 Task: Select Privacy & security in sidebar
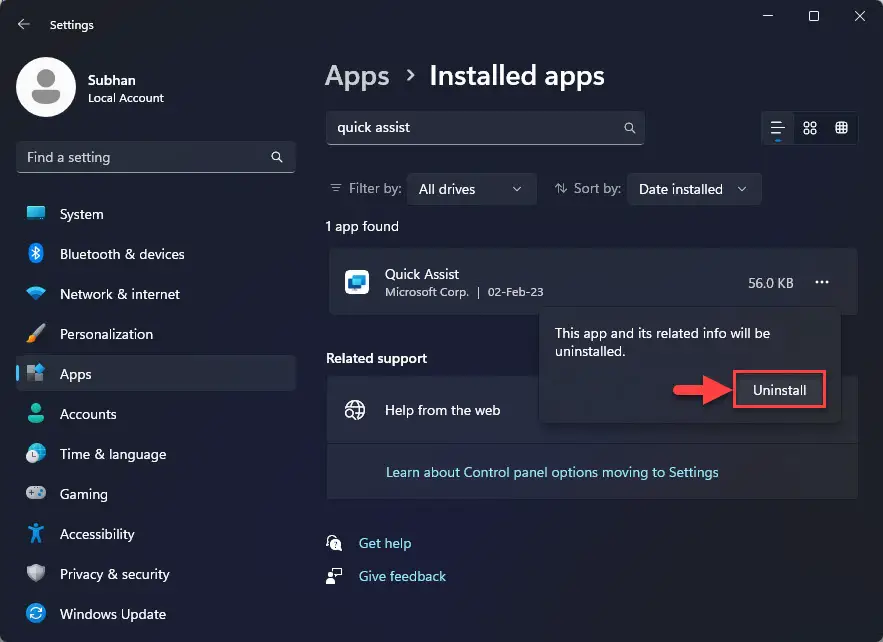[x=114, y=574]
